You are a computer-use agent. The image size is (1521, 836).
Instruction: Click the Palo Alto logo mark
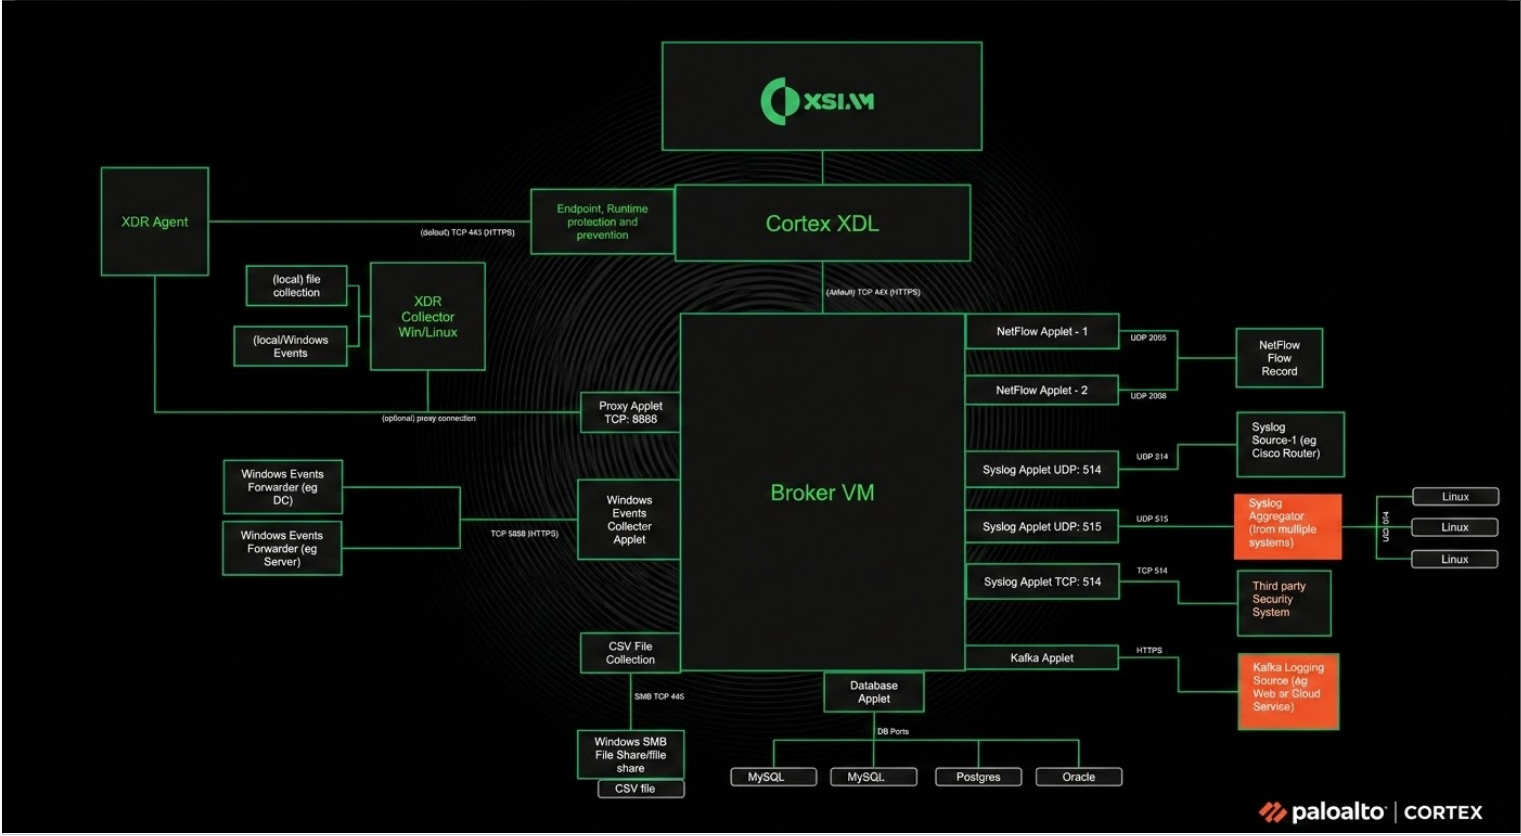pos(1272,812)
